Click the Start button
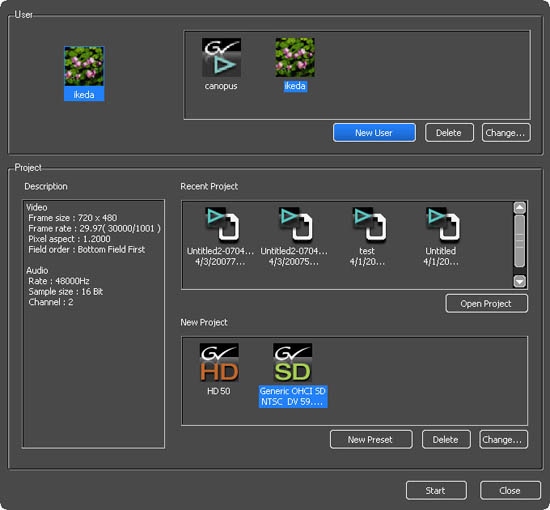 click(x=436, y=490)
